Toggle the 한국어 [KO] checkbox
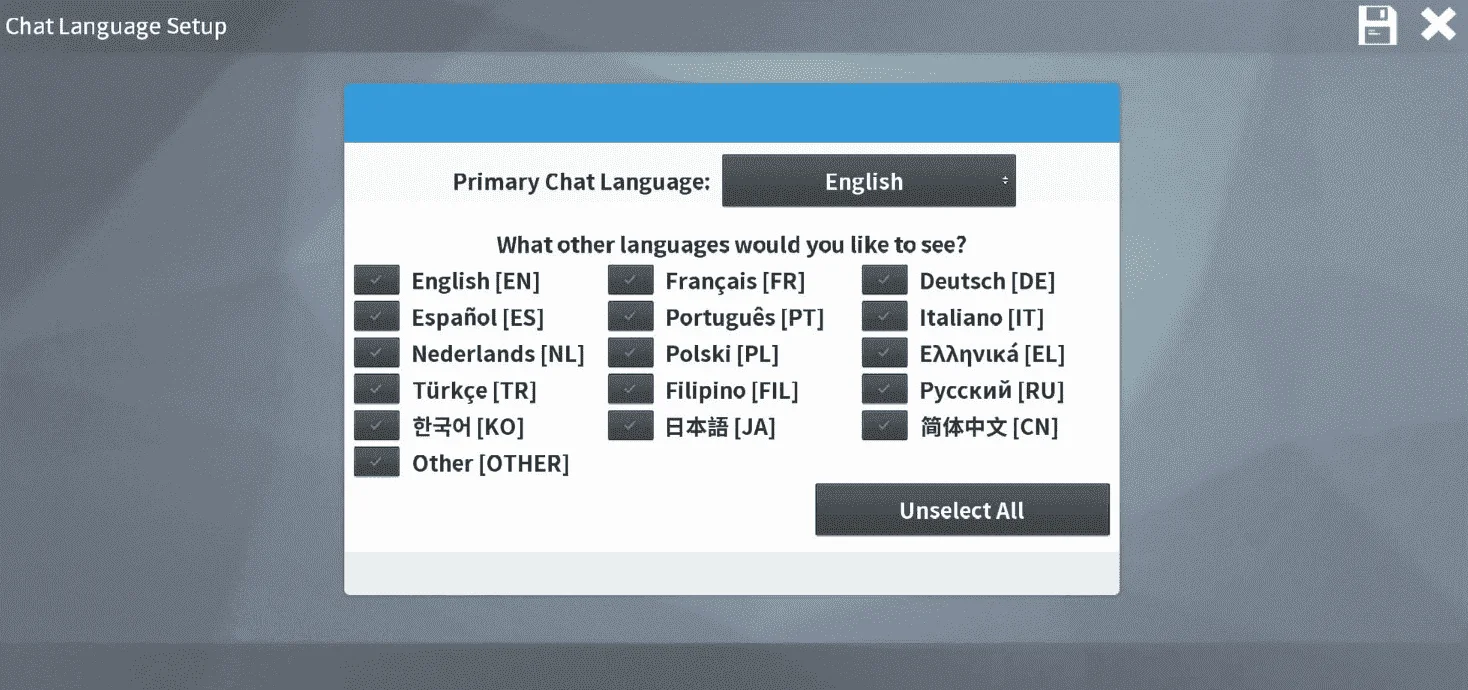The width and height of the screenshot is (1468, 690). 377,426
